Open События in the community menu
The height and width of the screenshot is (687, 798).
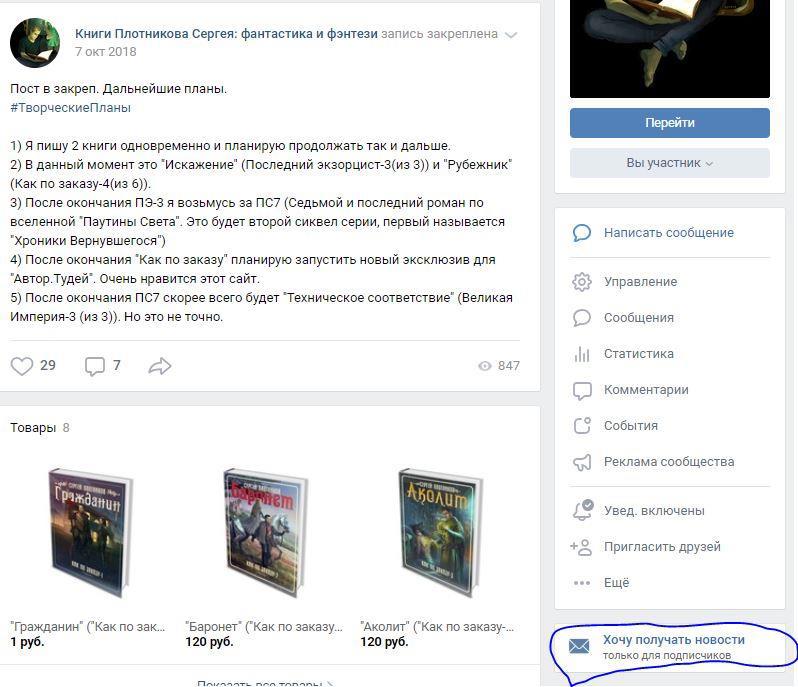[630, 426]
